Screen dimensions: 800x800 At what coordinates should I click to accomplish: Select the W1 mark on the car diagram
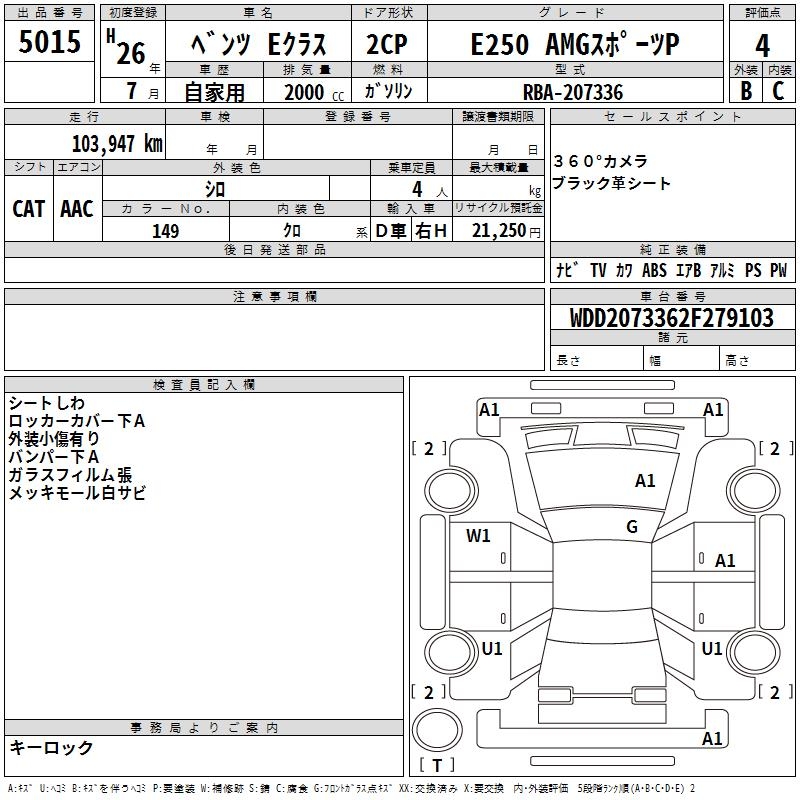pyautogui.click(x=479, y=535)
